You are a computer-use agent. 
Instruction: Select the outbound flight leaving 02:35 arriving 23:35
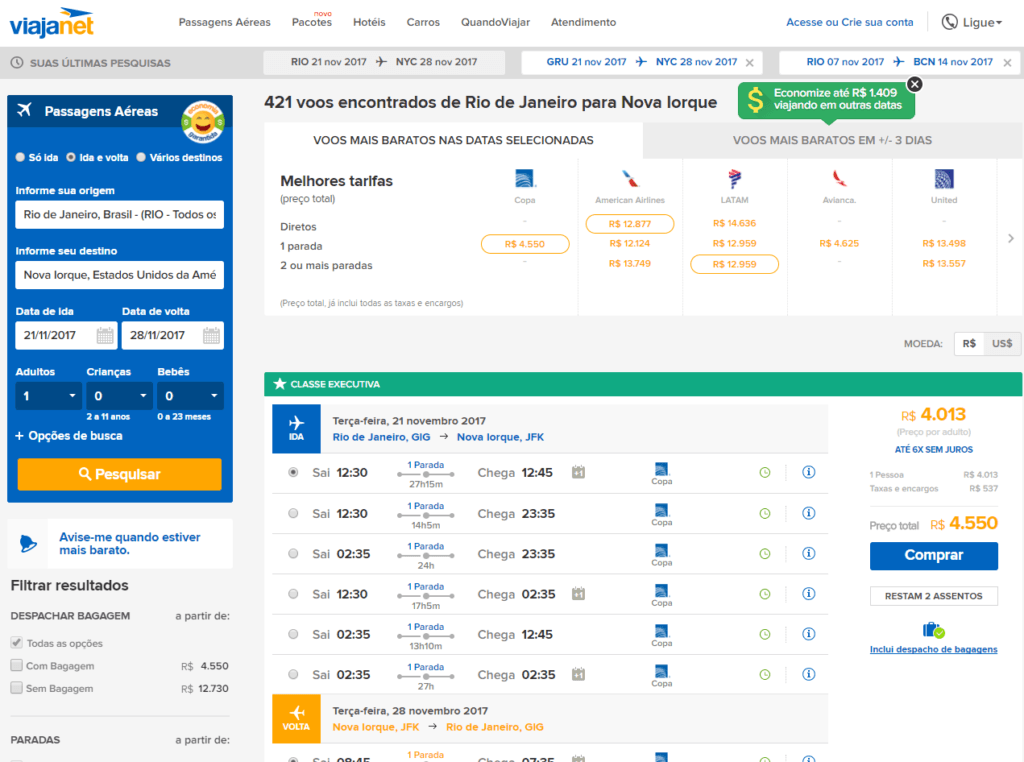(293, 554)
